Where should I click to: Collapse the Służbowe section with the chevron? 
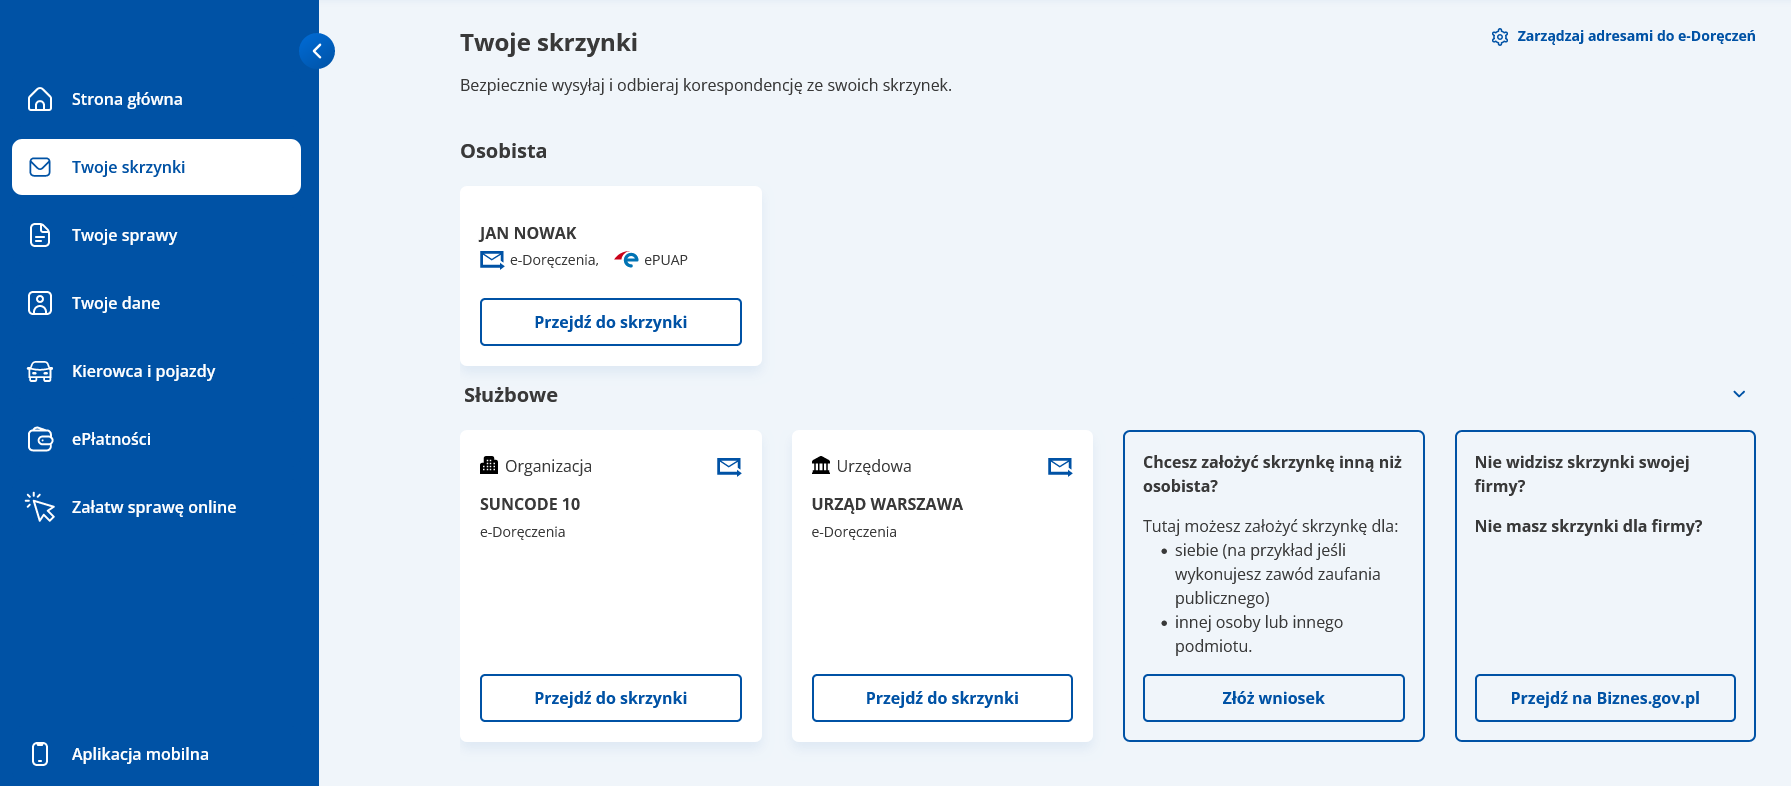pyautogui.click(x=1739, y=394)
